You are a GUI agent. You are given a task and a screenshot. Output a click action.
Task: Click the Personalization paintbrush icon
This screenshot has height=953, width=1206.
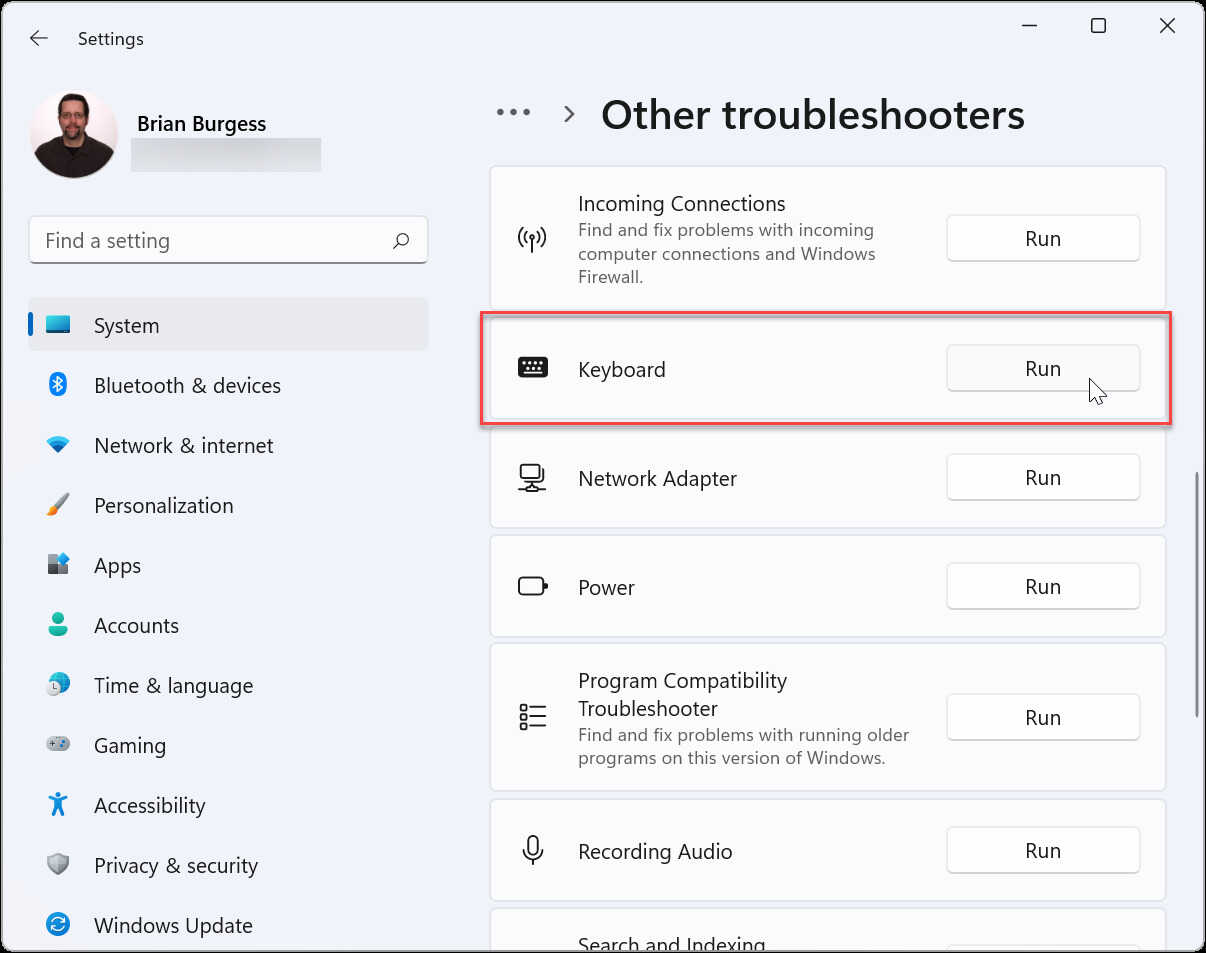click(x=58, y=505)
